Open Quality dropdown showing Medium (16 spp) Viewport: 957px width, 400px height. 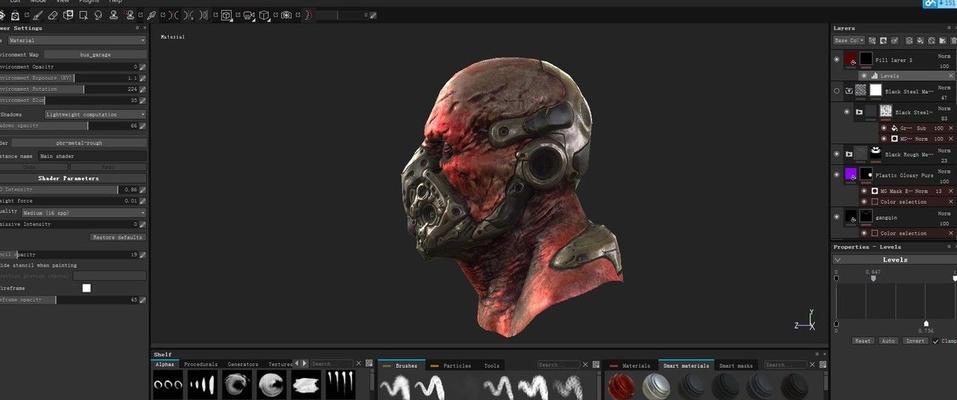pos(84,213)
